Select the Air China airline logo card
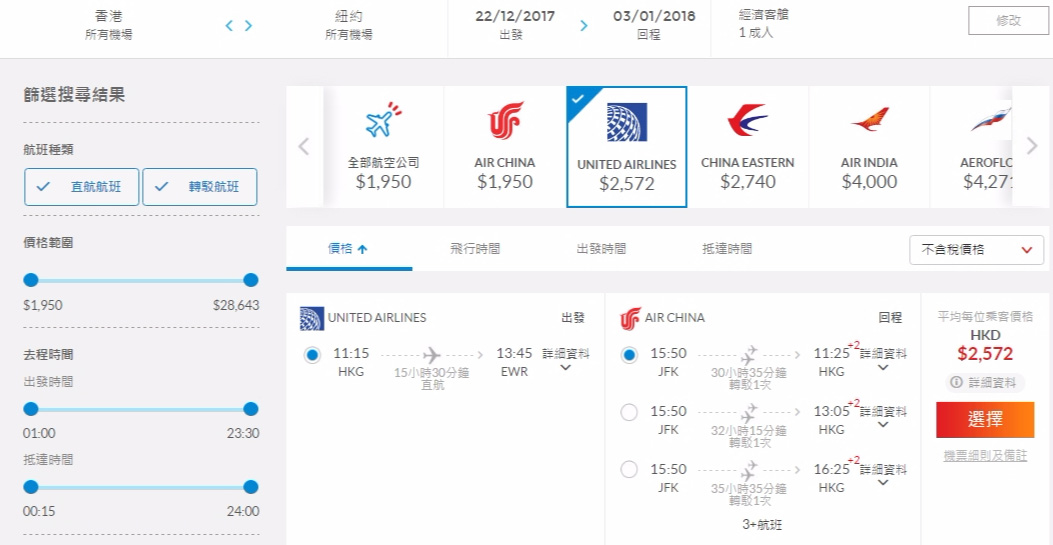The width and height of the screenshot is (1053, 545). point(505,147)
